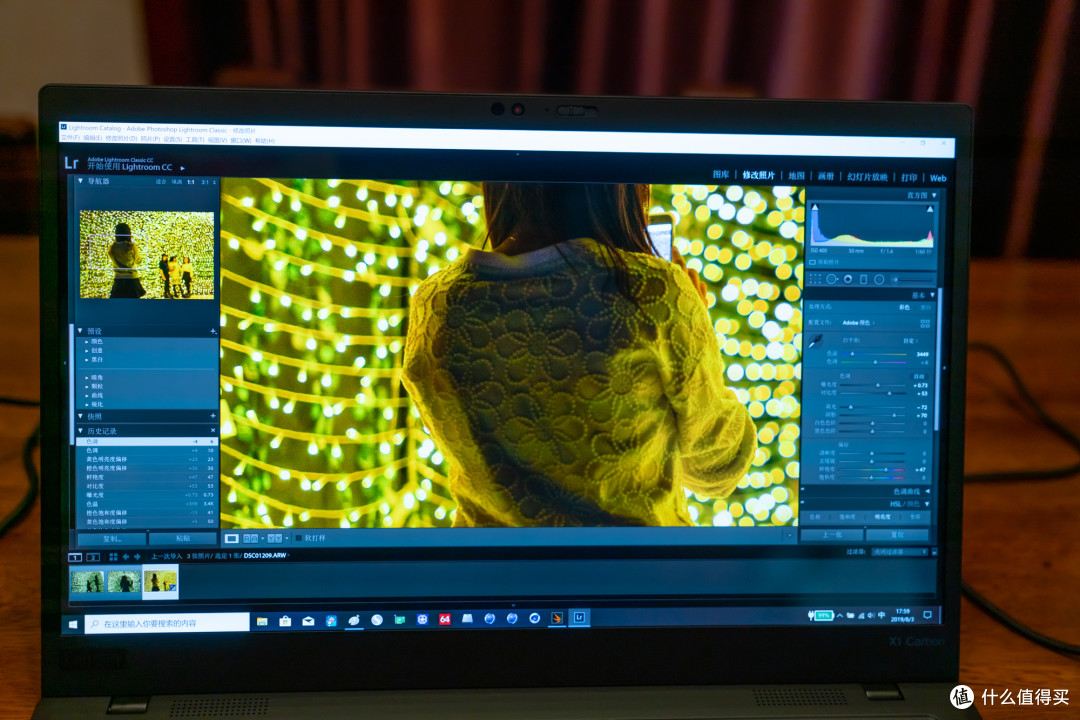Collapse the History panel
The image size is (1080, 720).
coord(81,431)
